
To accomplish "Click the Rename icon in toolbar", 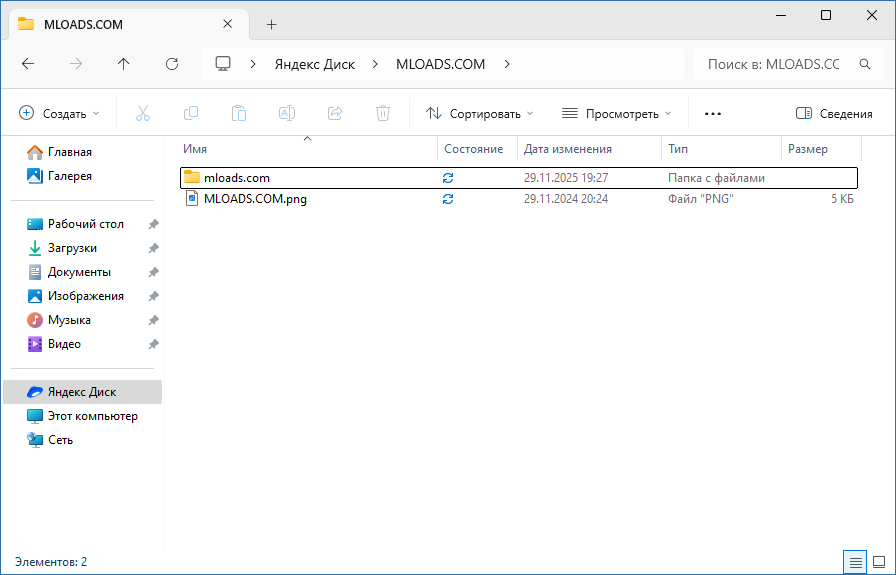I will coord(287,114).
